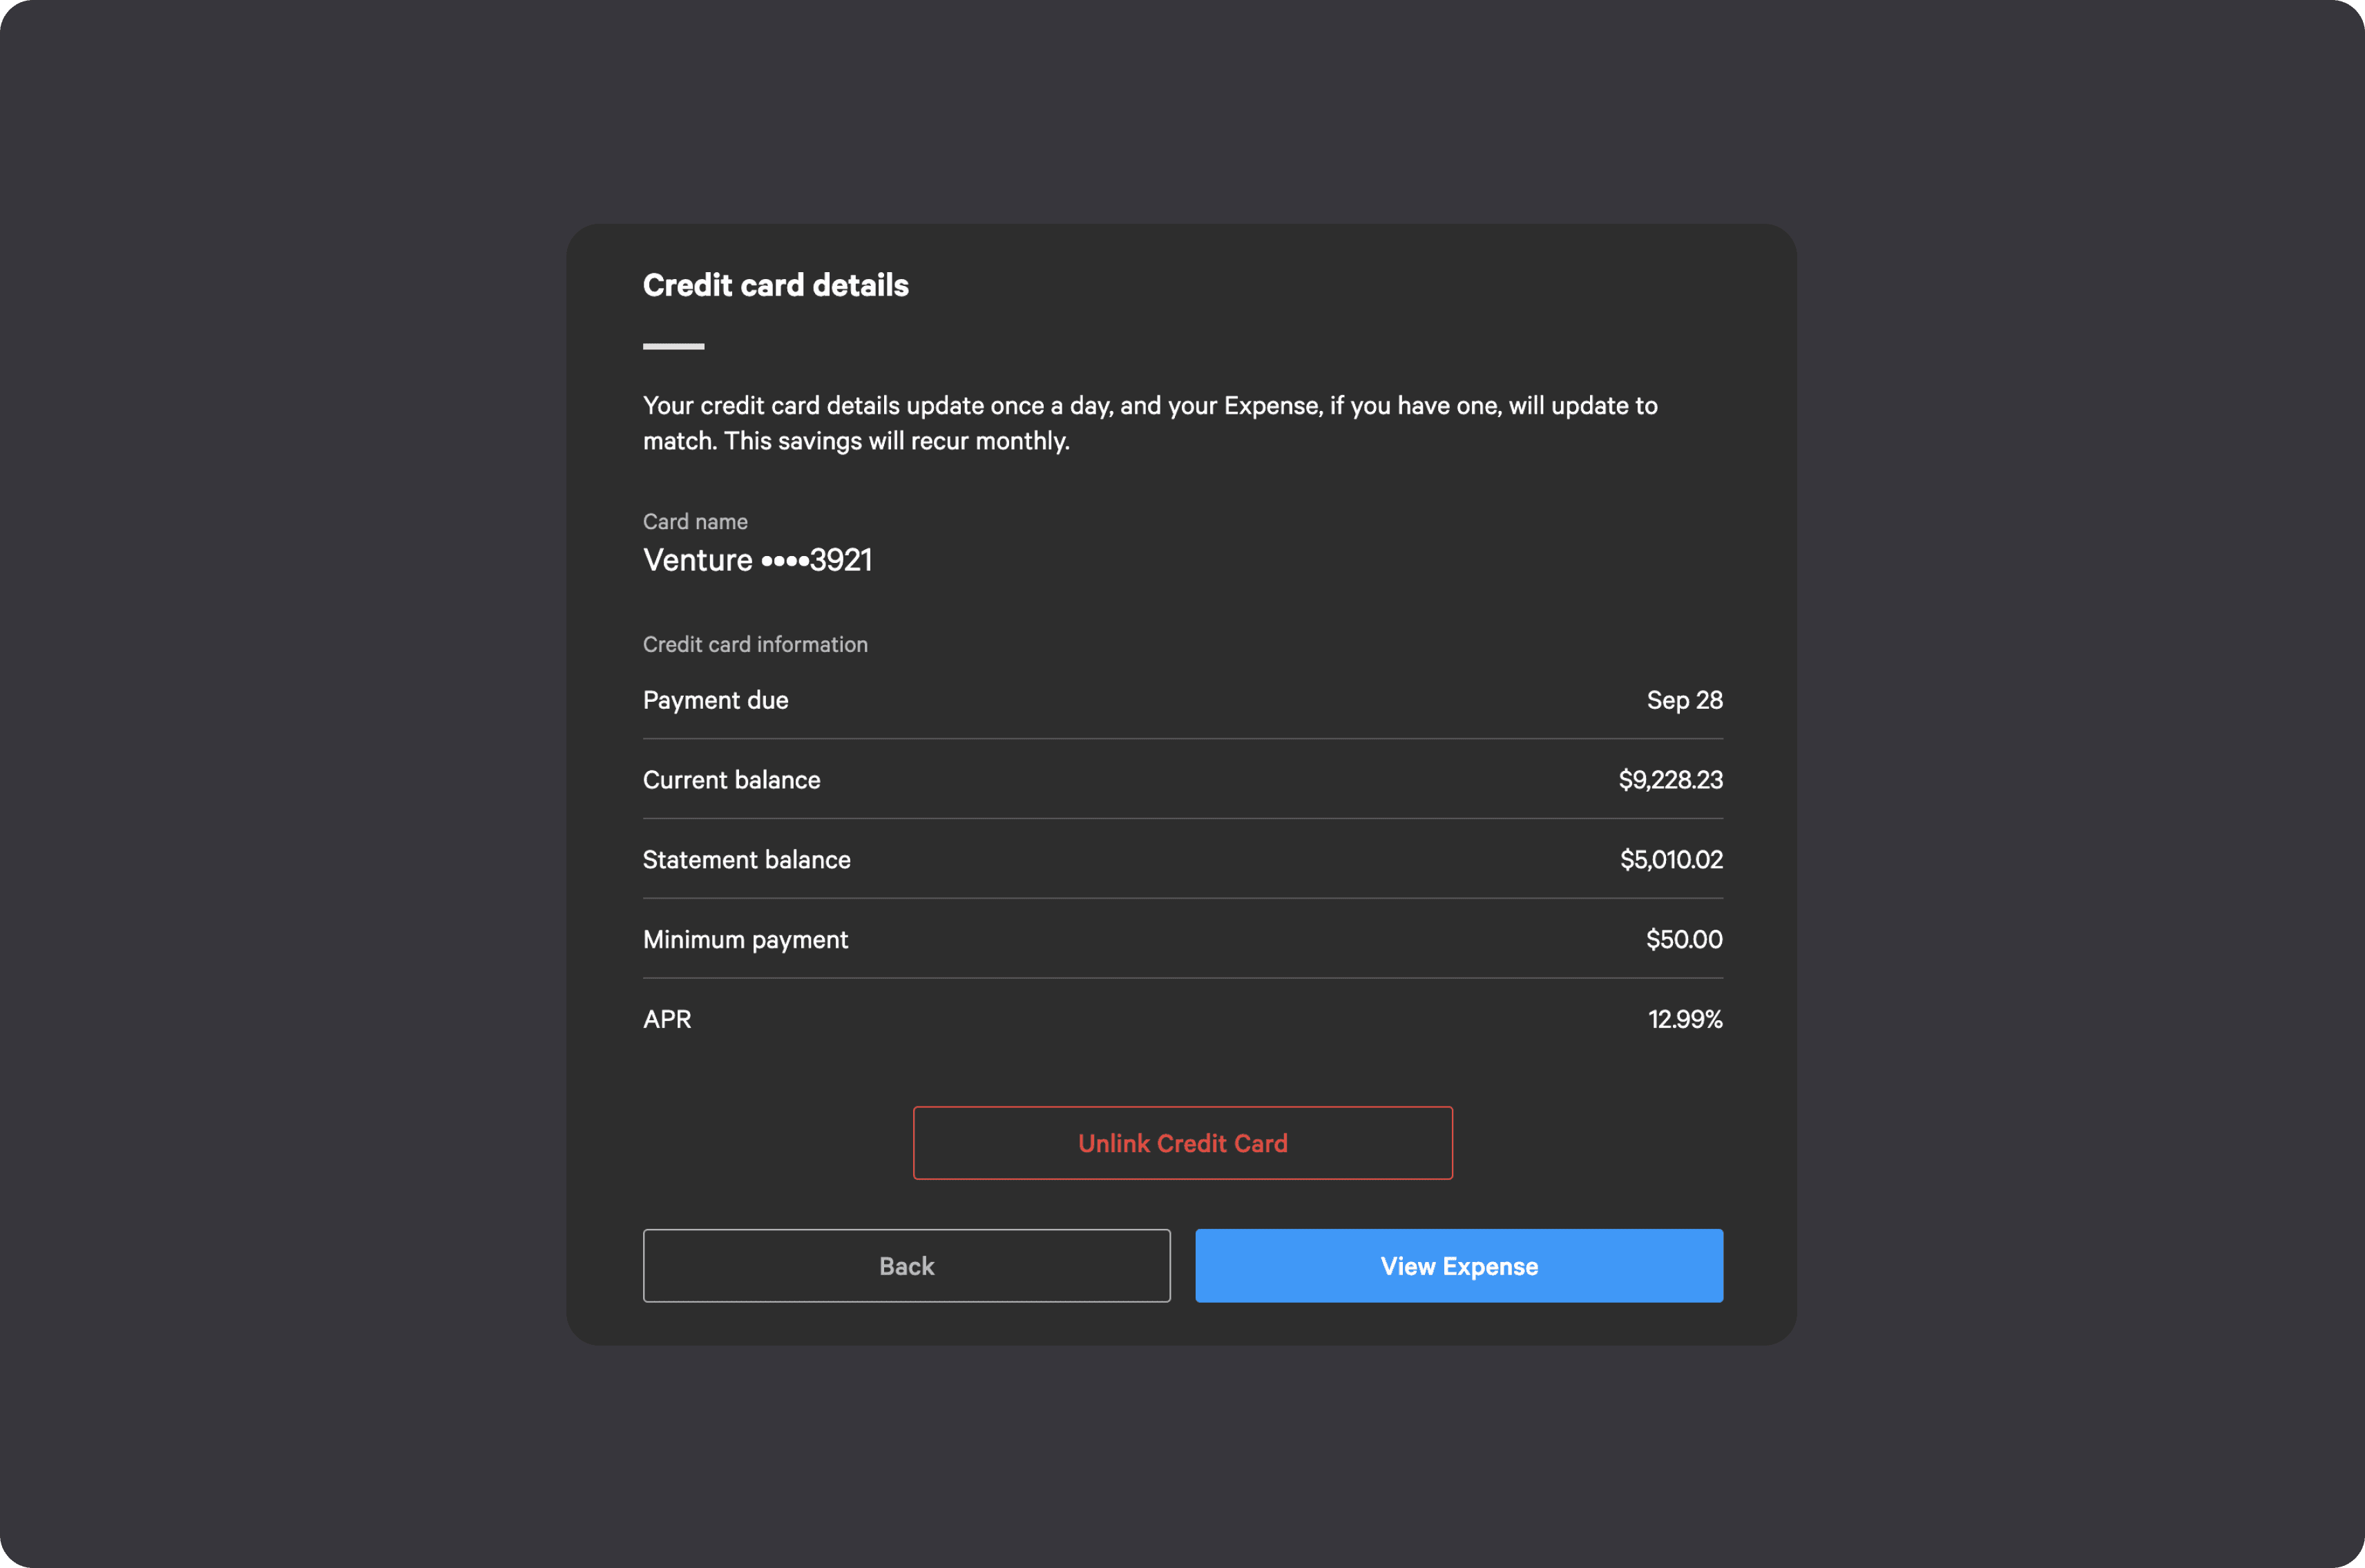This screenshot has width=2365, height=1568.
Task: Select the Minimum payment label
Action: tap(745, 940)
